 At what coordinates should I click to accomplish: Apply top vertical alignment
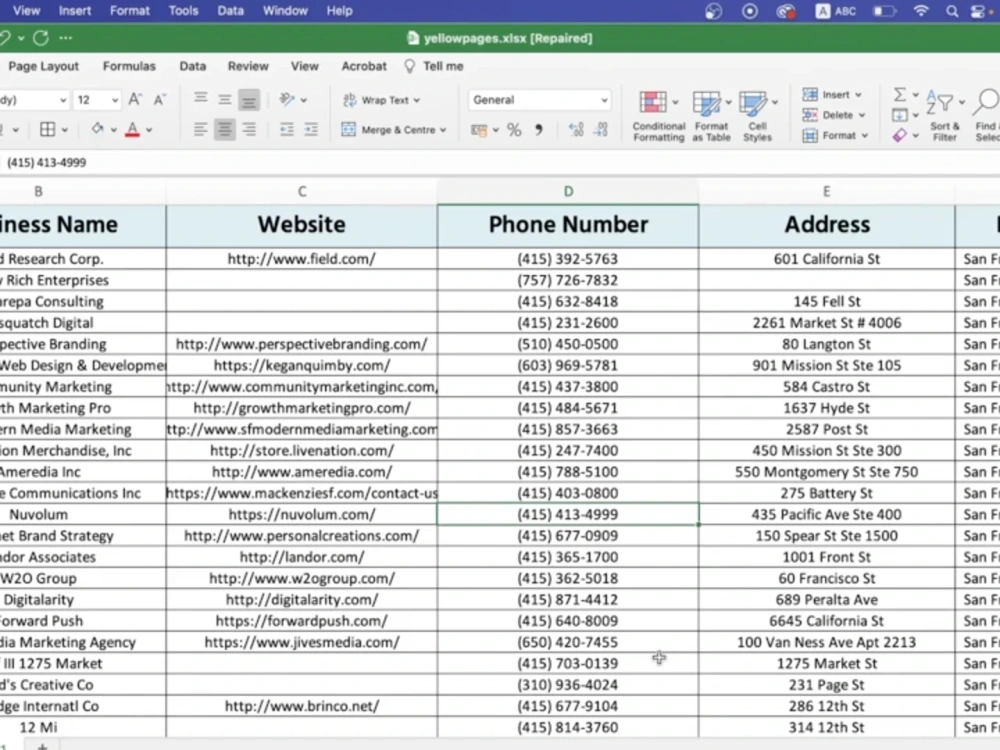tap(200, 99)
